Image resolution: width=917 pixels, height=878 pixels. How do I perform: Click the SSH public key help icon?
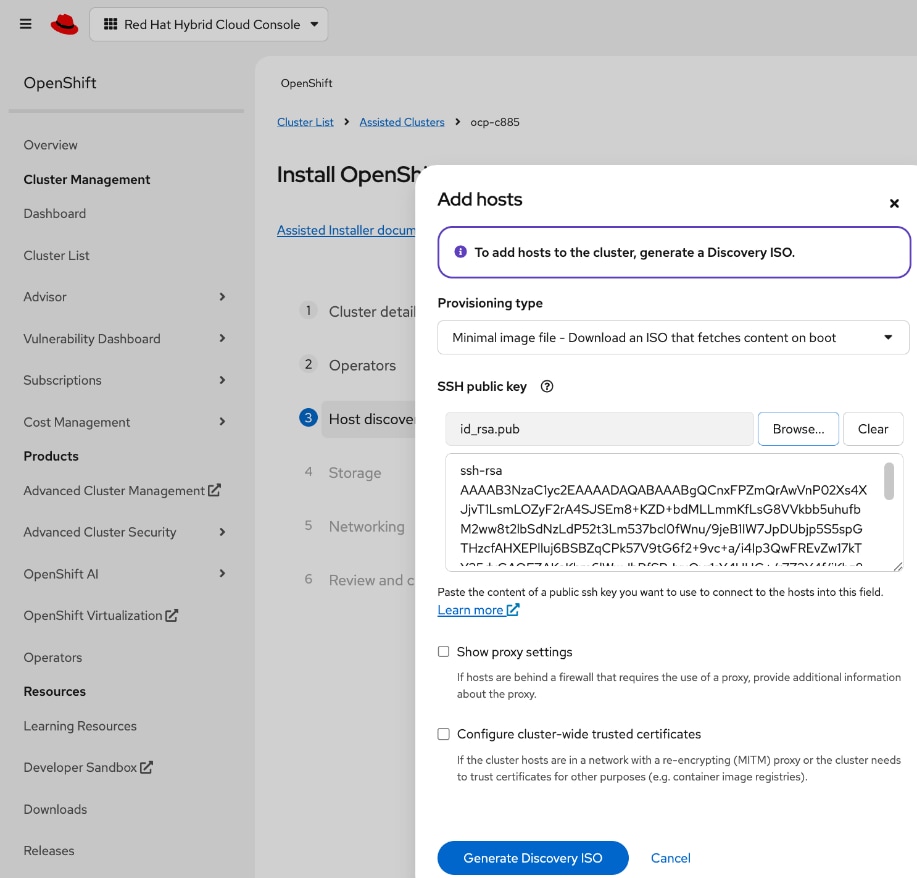click(x=546, y=386)
